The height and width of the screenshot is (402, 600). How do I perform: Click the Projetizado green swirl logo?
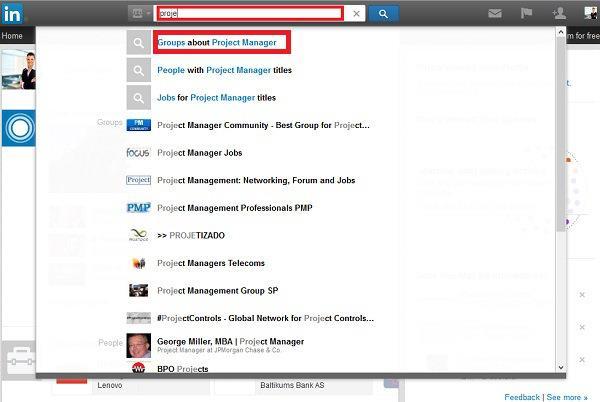[139, 235]
